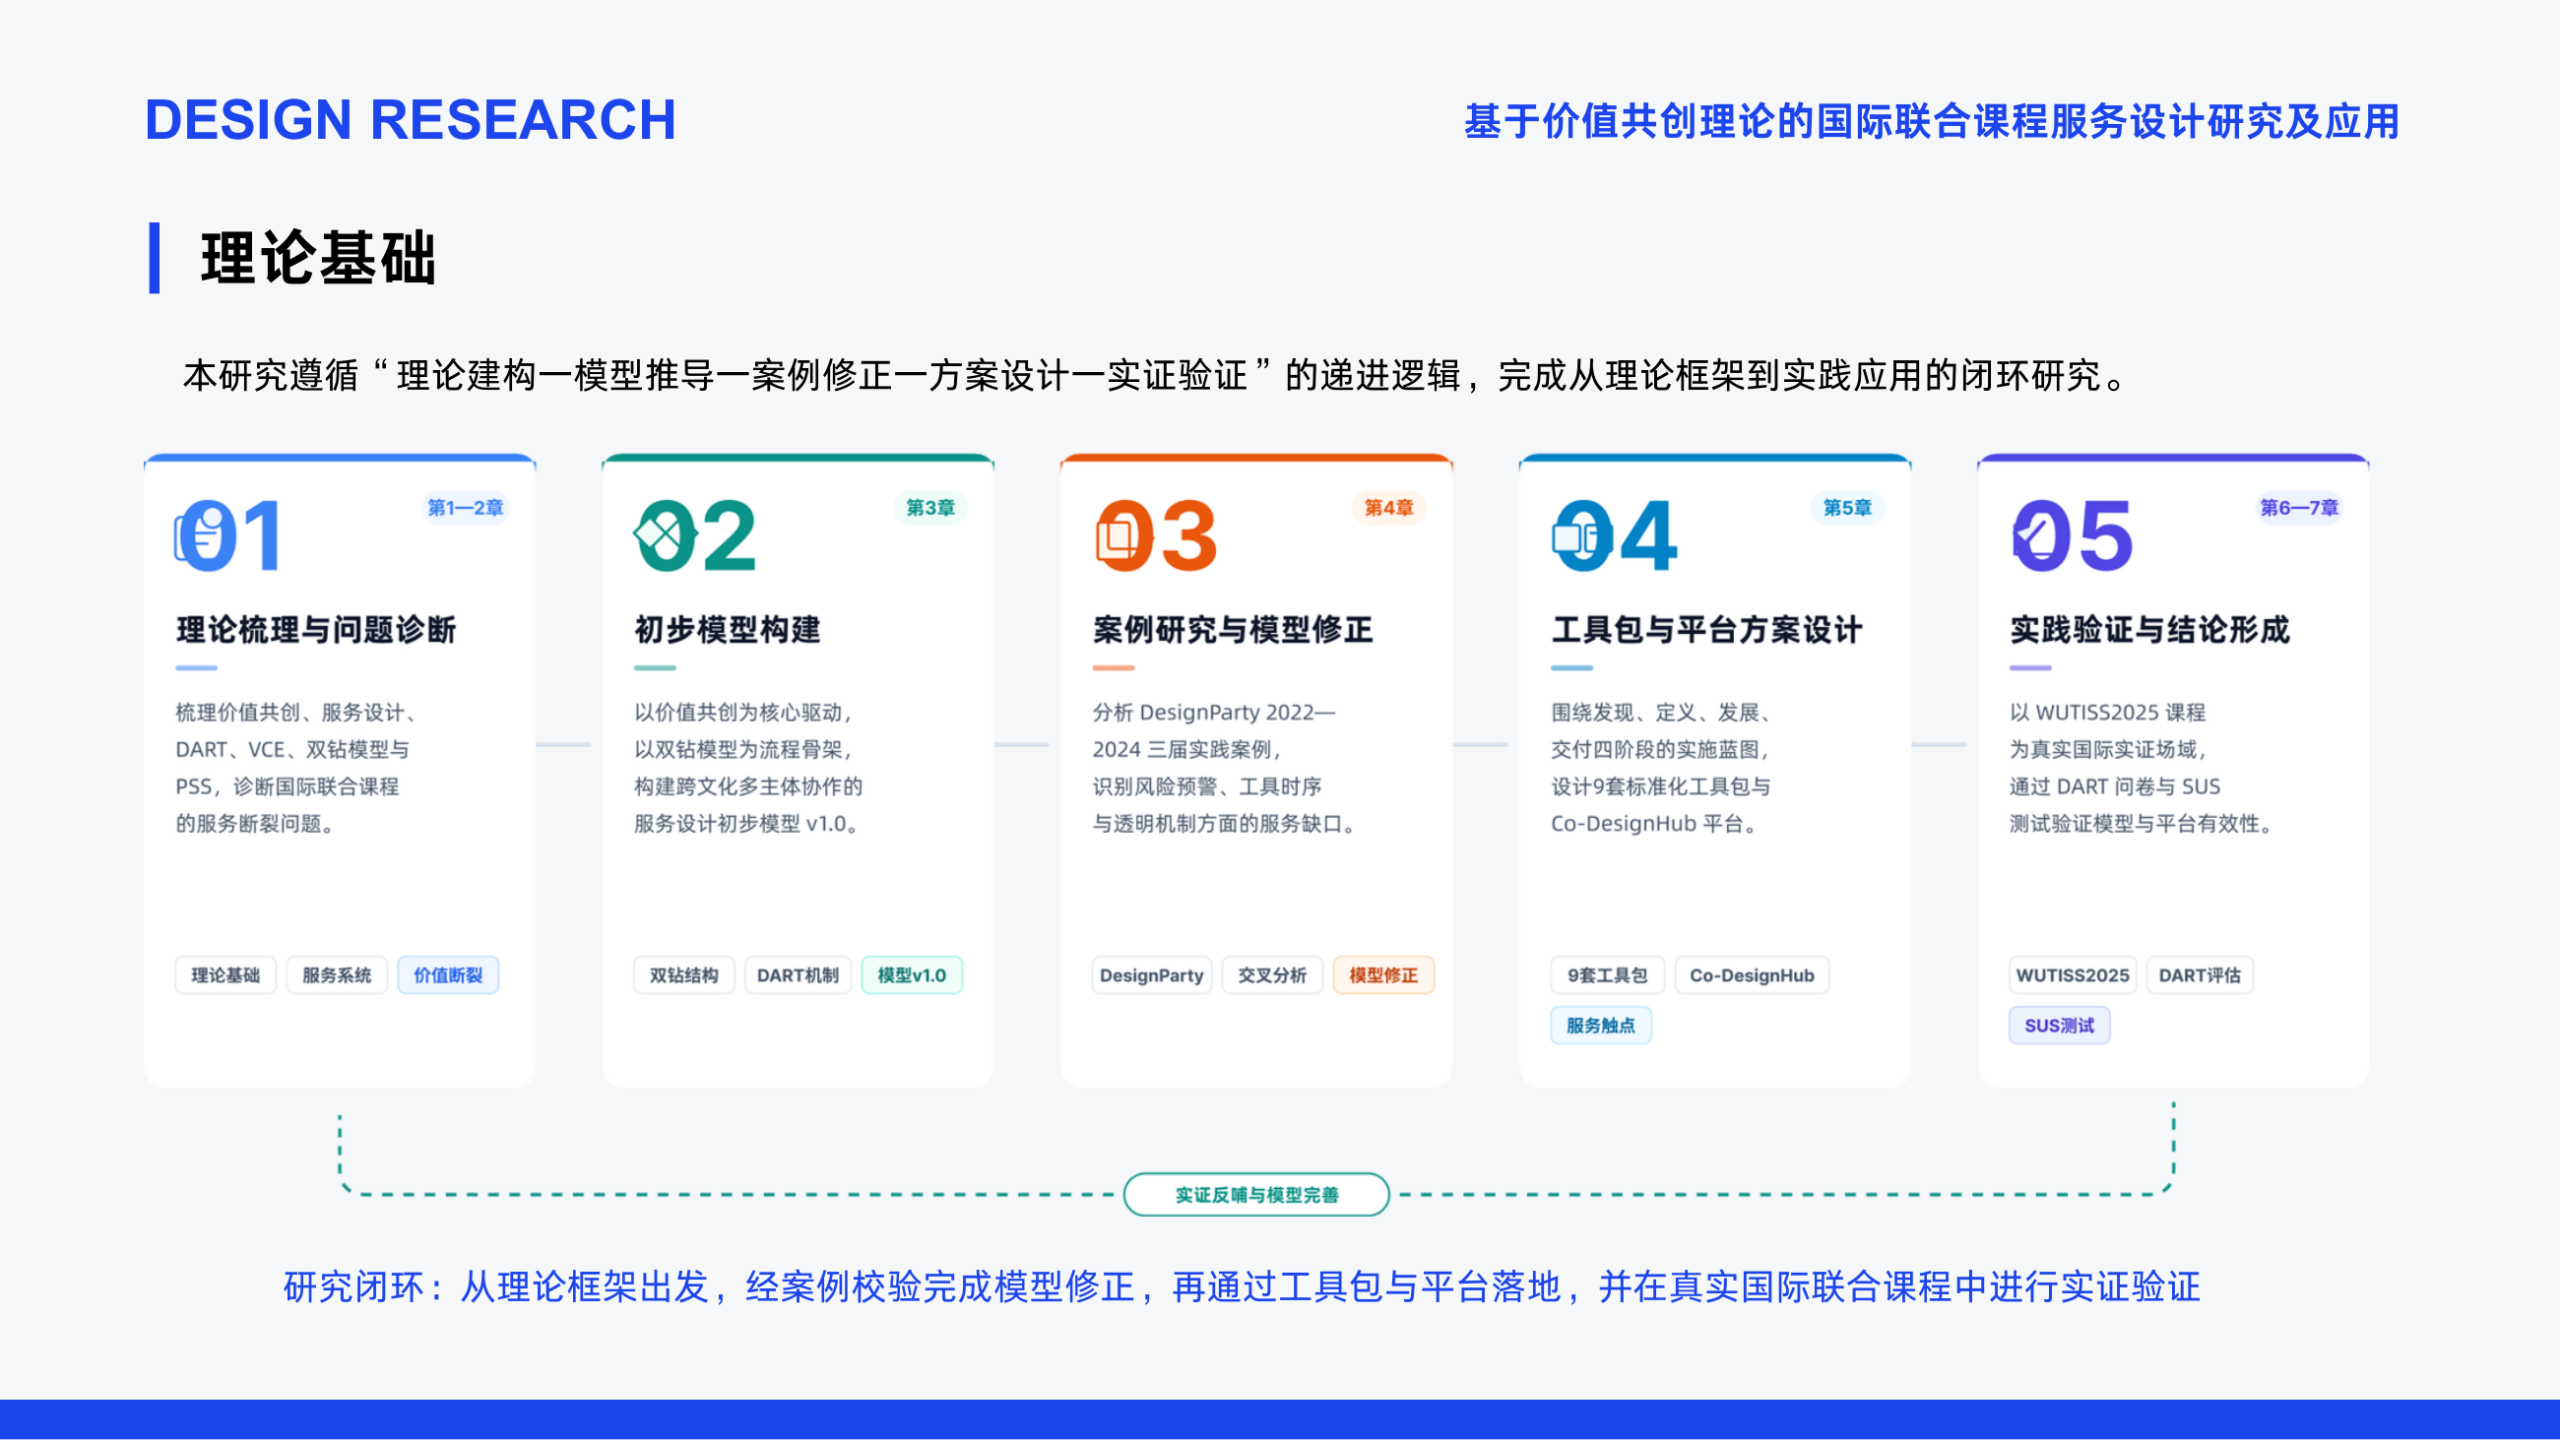This screenshot has width=2560, height=1440.
Task: Click the WUTISS2025 tag
Action: 2073,975
